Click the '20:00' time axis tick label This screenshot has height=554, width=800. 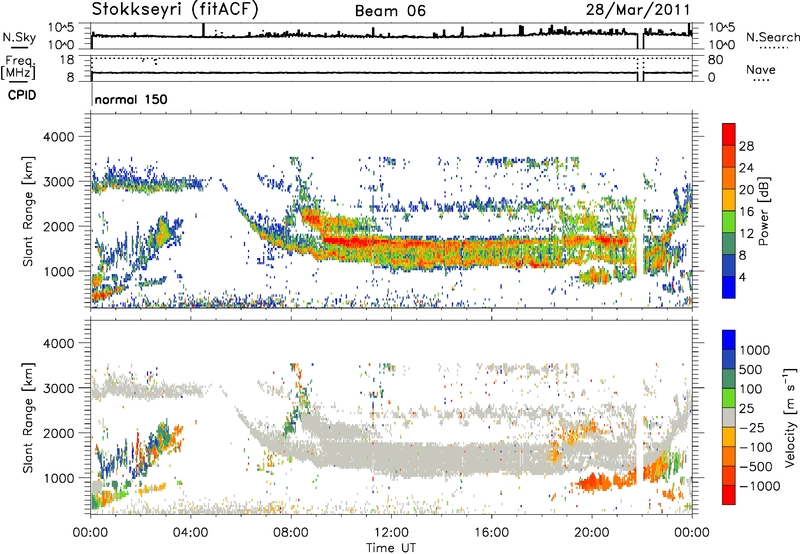click(x=591, y=533)
